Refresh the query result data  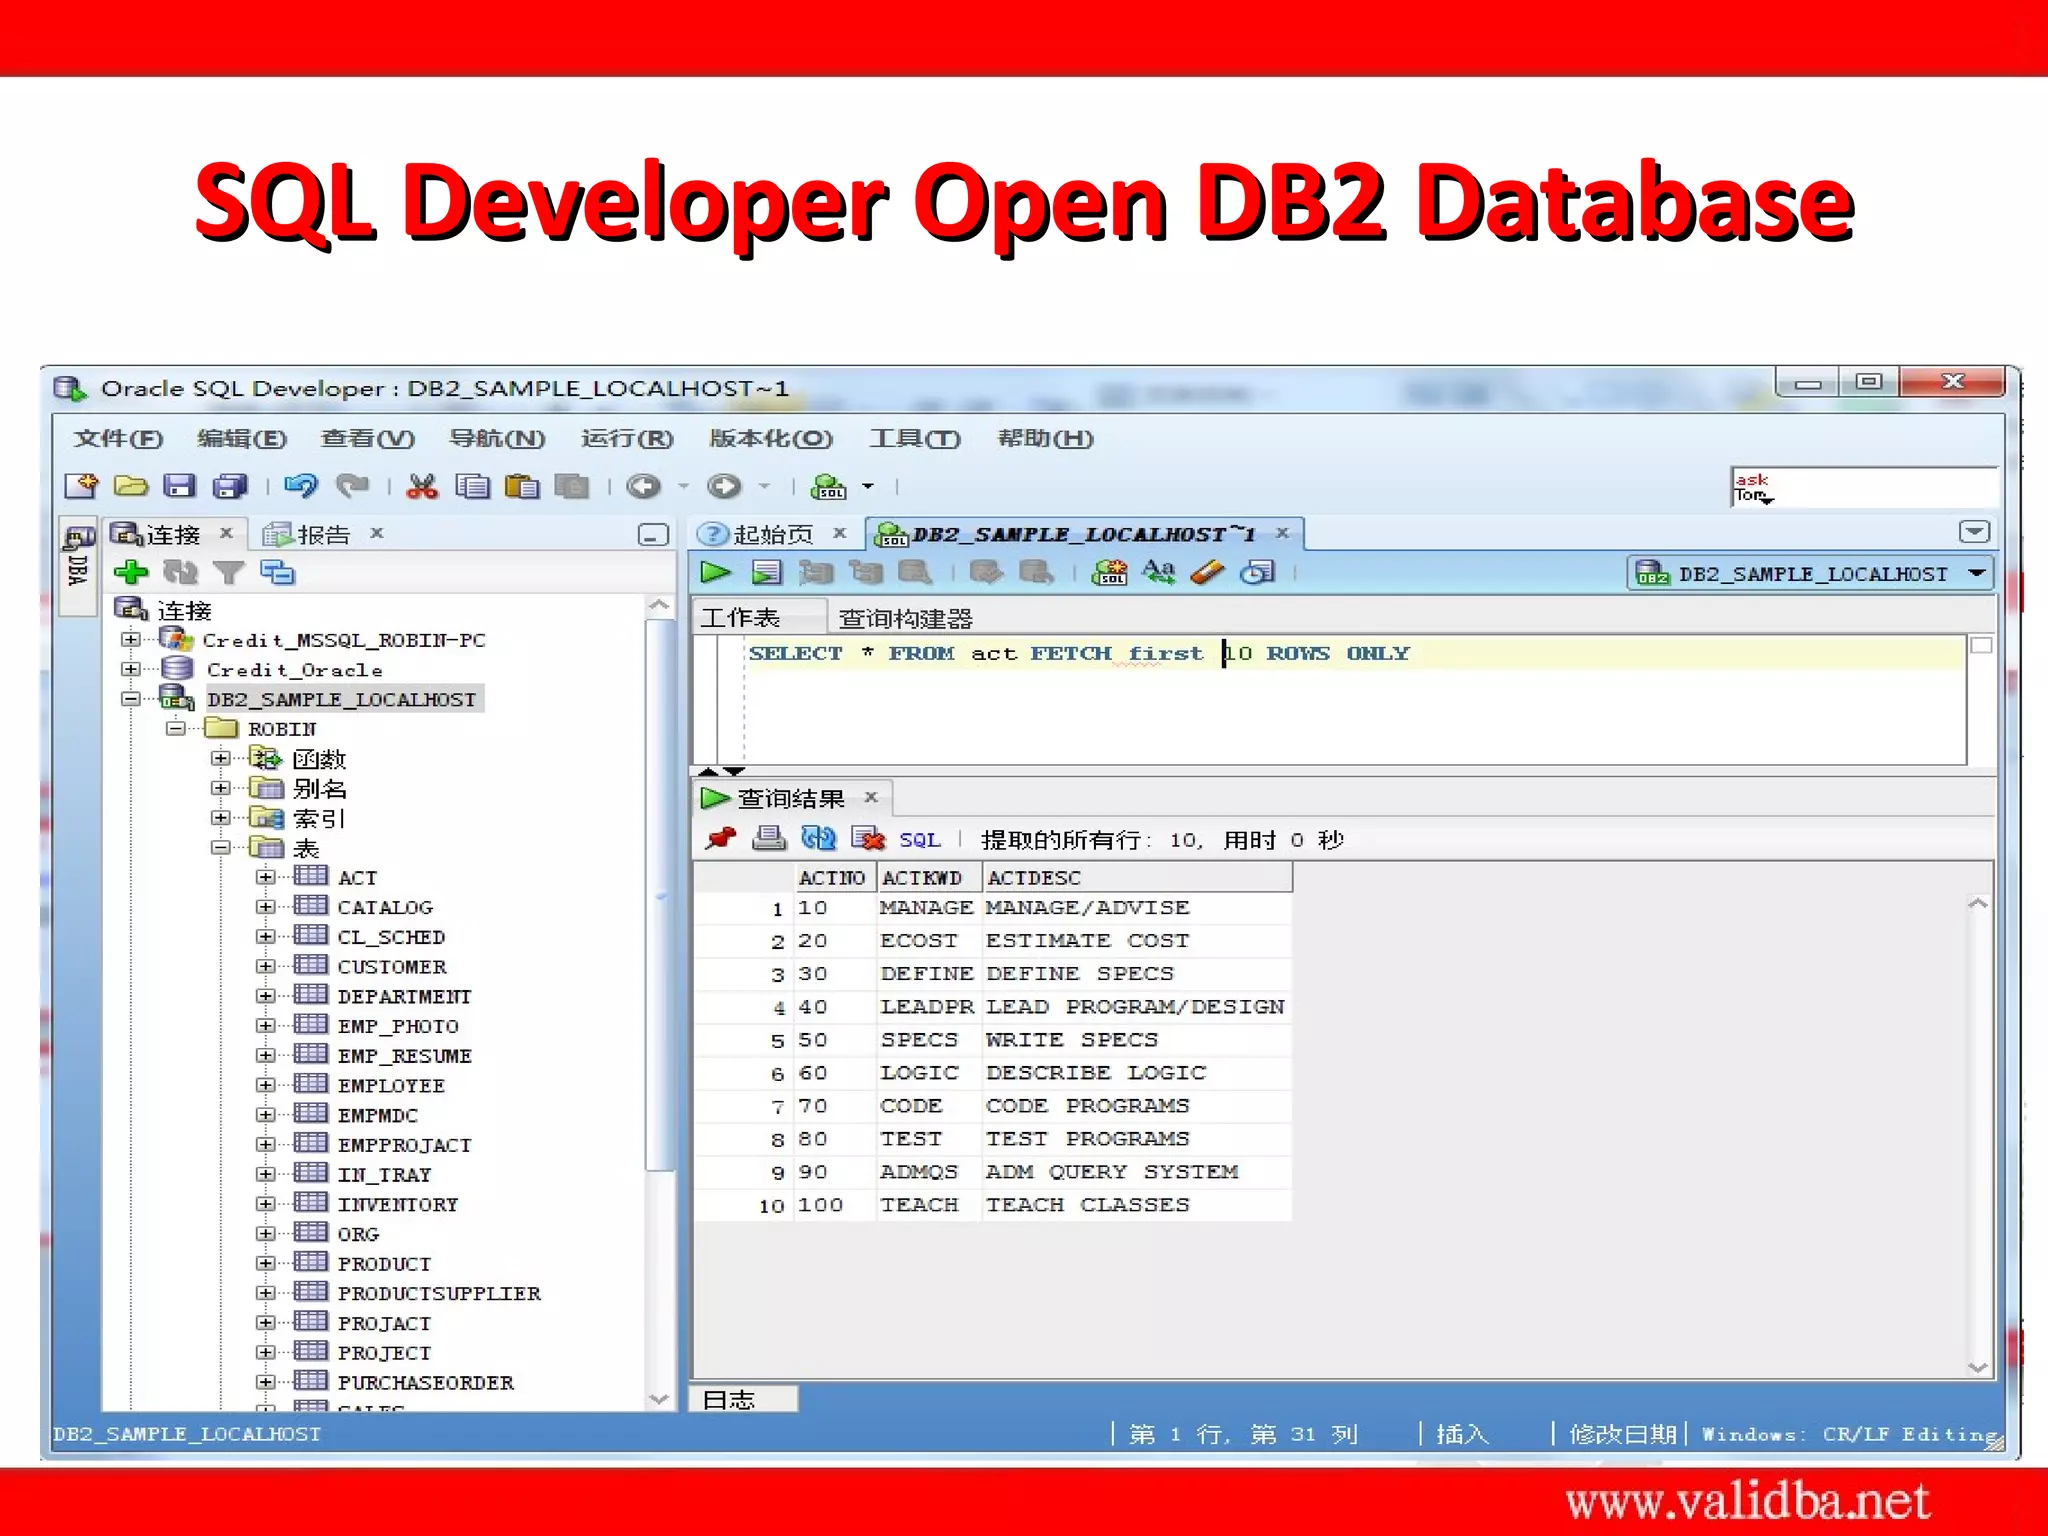818,838
